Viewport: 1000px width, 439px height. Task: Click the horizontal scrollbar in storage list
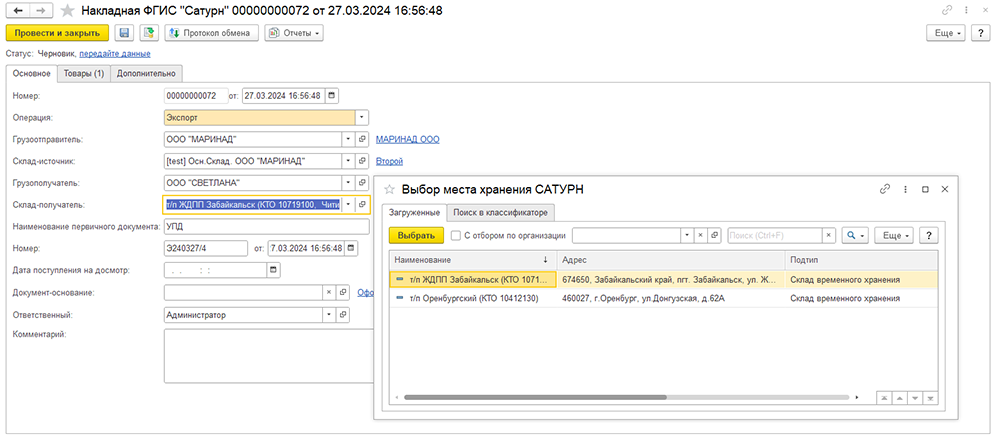click(x=534, y=397)
